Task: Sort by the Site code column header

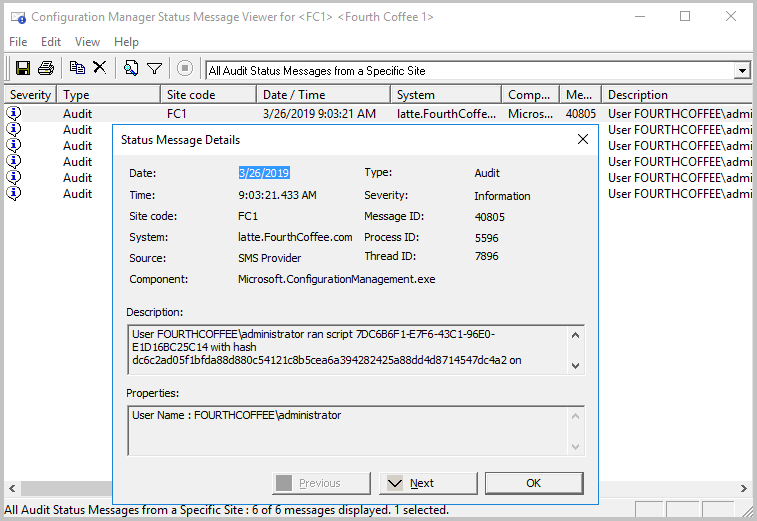Action: 208,95
